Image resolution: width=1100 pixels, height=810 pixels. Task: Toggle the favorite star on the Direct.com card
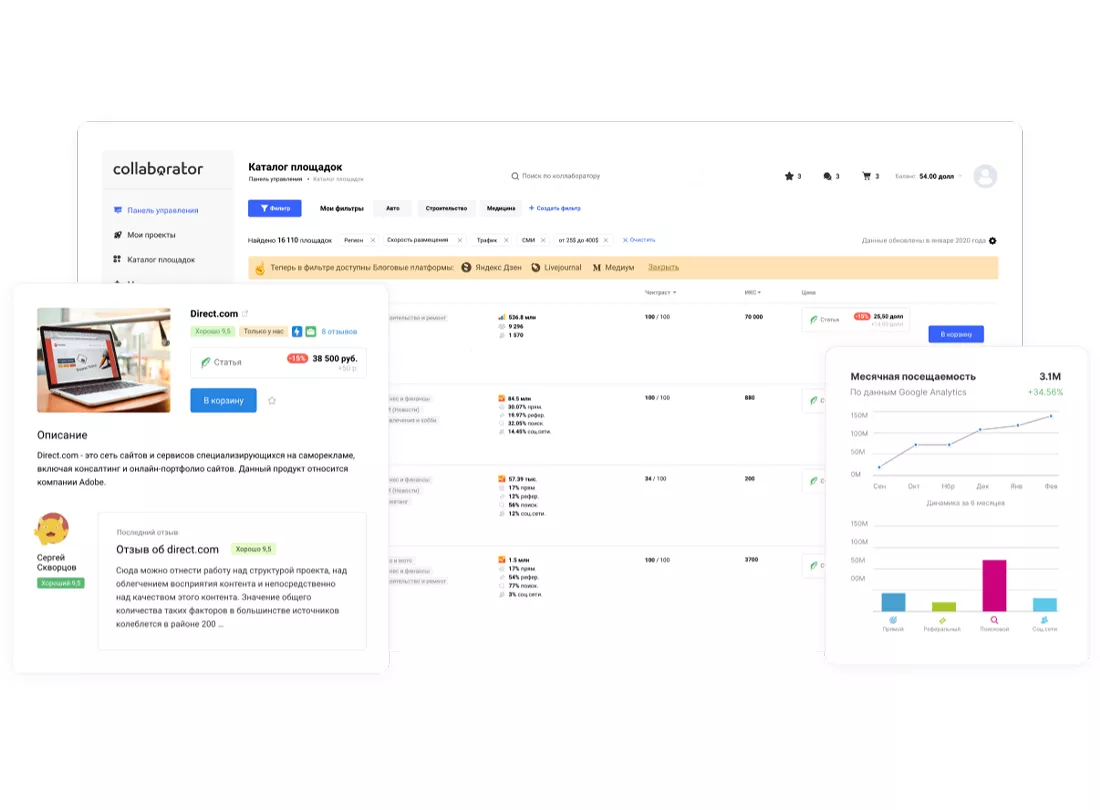point(270,400)
